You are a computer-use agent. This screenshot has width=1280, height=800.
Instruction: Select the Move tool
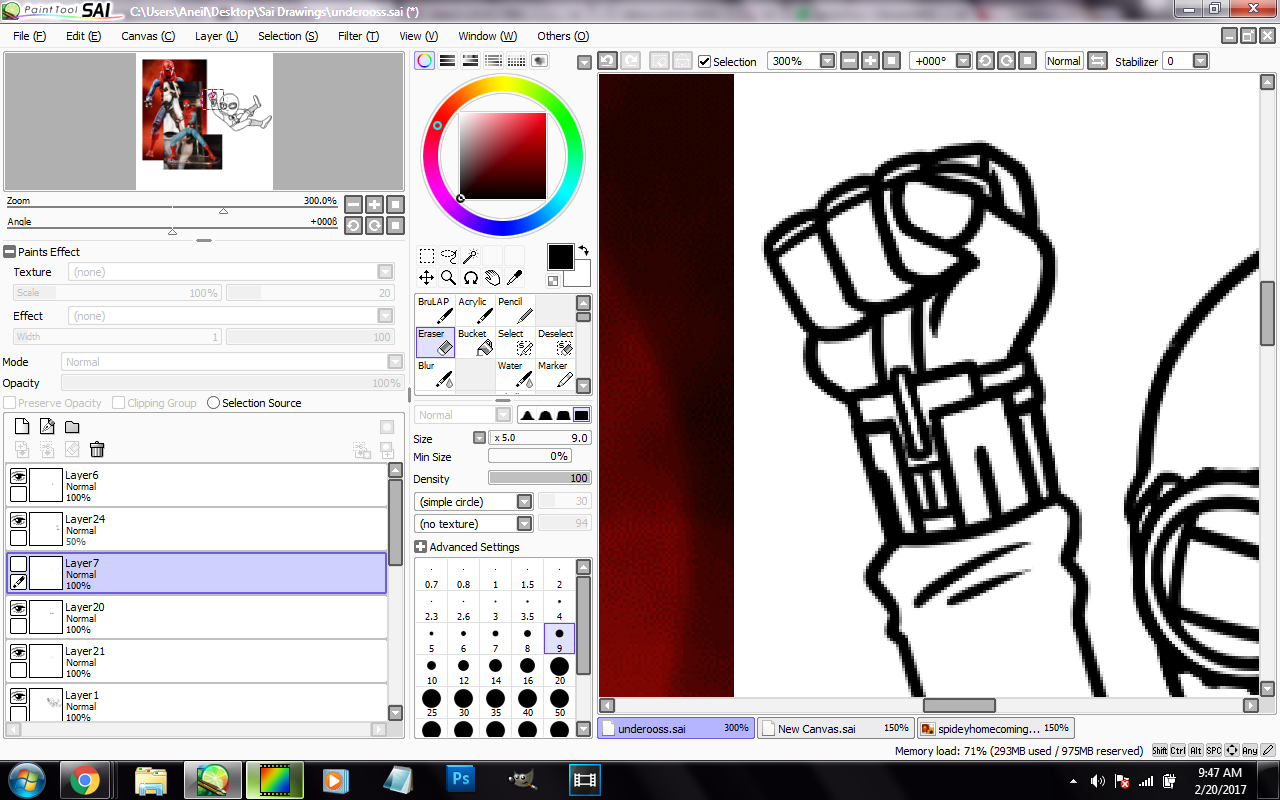click(x=427, y=278)
